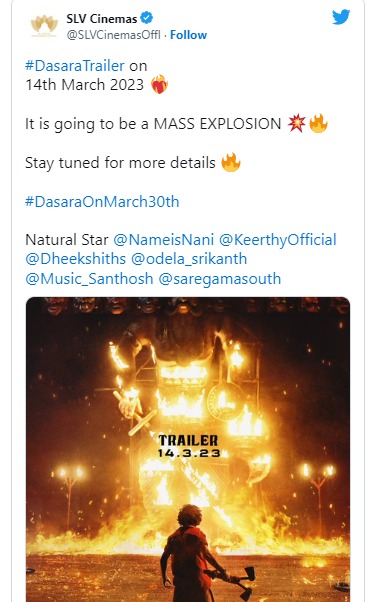Screen dimensions: 371x602
Task: Visit the @KeerthyOfficial mention
Action: (278, 240)
